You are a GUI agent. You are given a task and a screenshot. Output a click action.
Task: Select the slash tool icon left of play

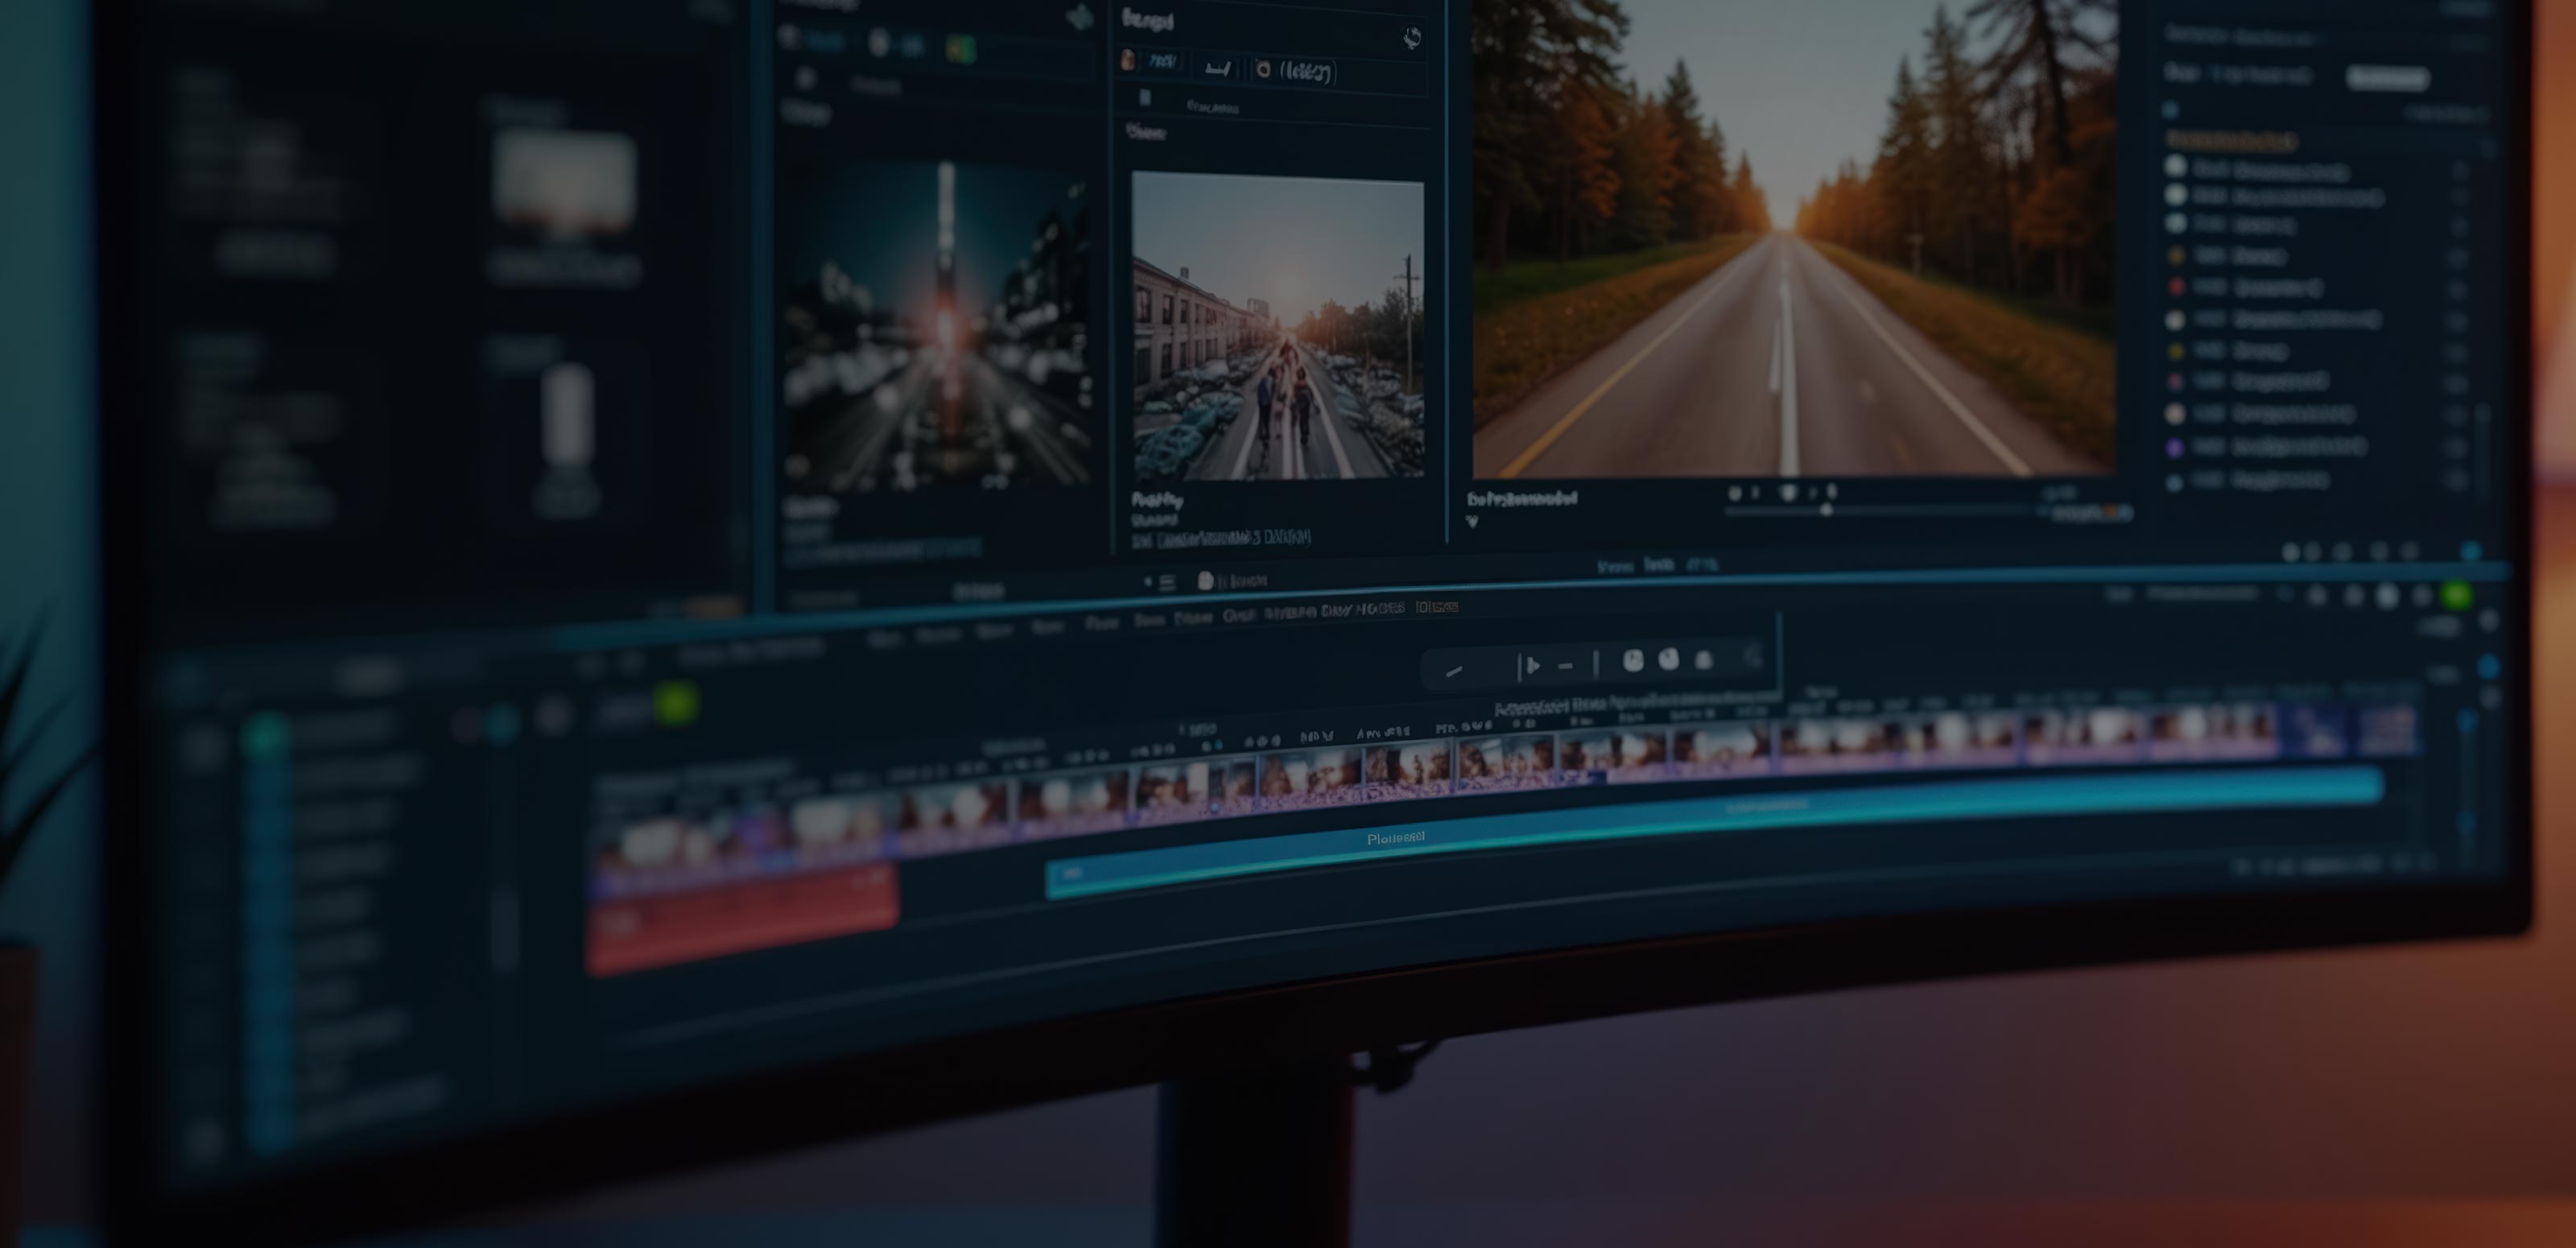tap(1454, 671)
